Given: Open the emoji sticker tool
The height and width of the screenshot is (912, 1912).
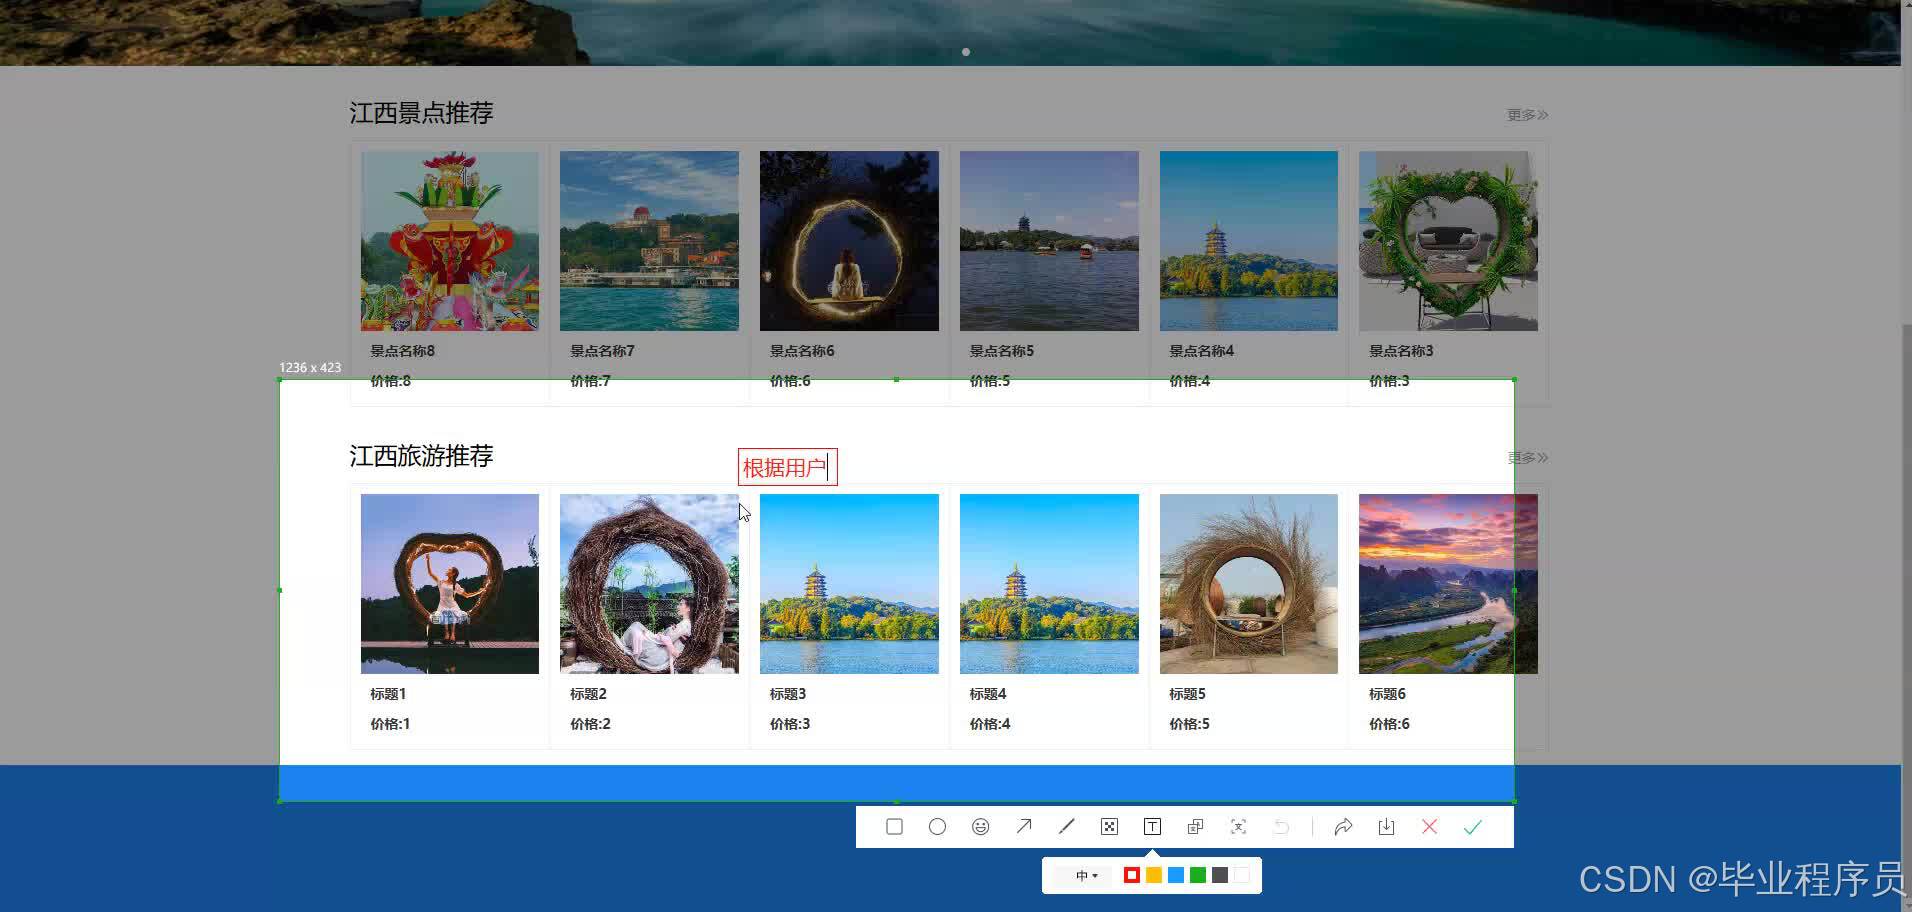Looking at the screenshot, I should coord(980,827).
